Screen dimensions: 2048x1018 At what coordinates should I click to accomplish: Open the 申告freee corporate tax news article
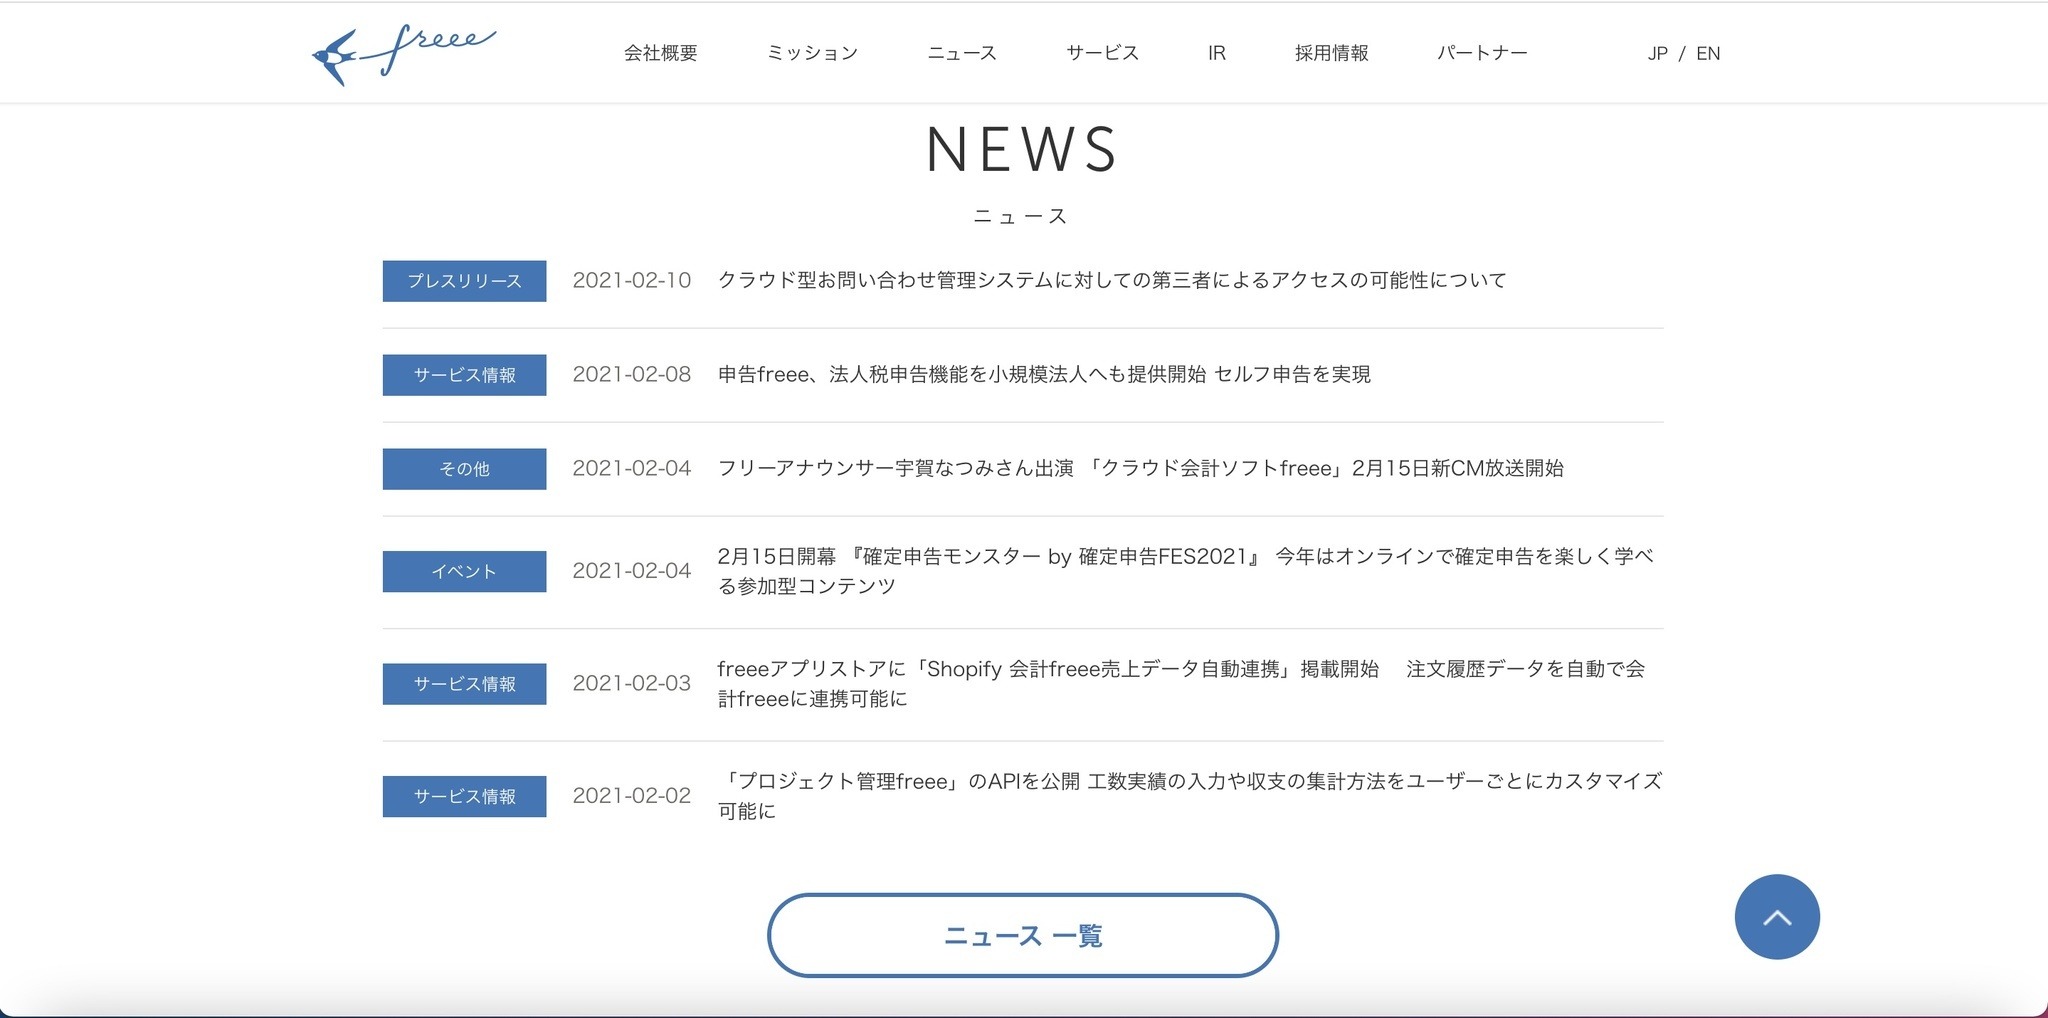tap(1043, 375)
